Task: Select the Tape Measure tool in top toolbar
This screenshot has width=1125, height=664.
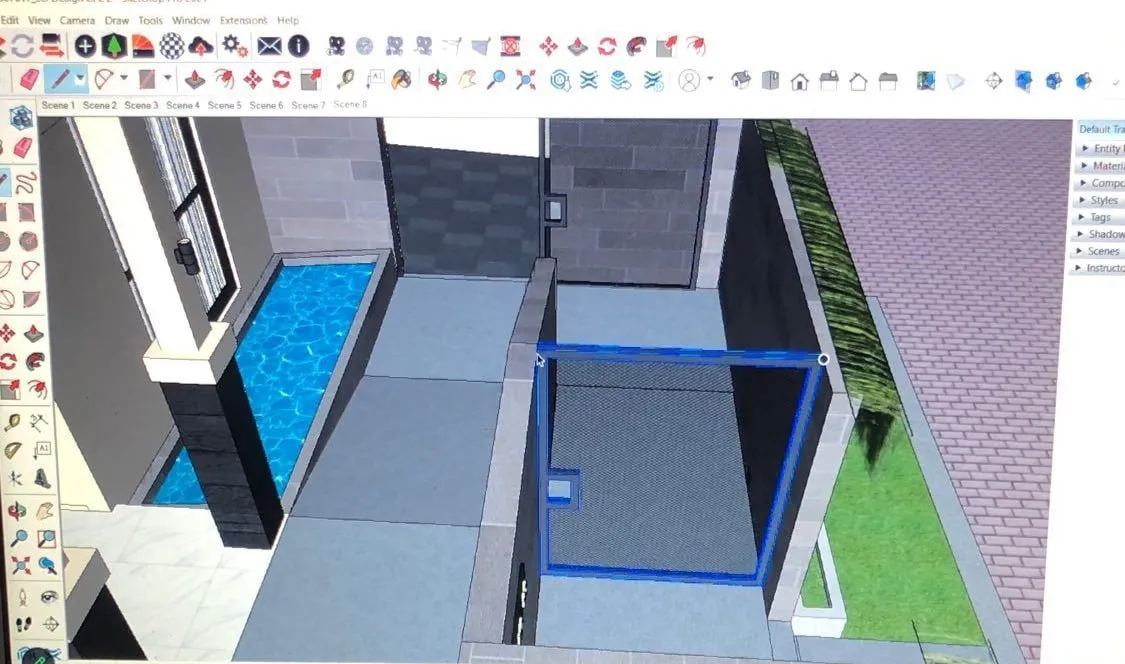Action: 346,79
